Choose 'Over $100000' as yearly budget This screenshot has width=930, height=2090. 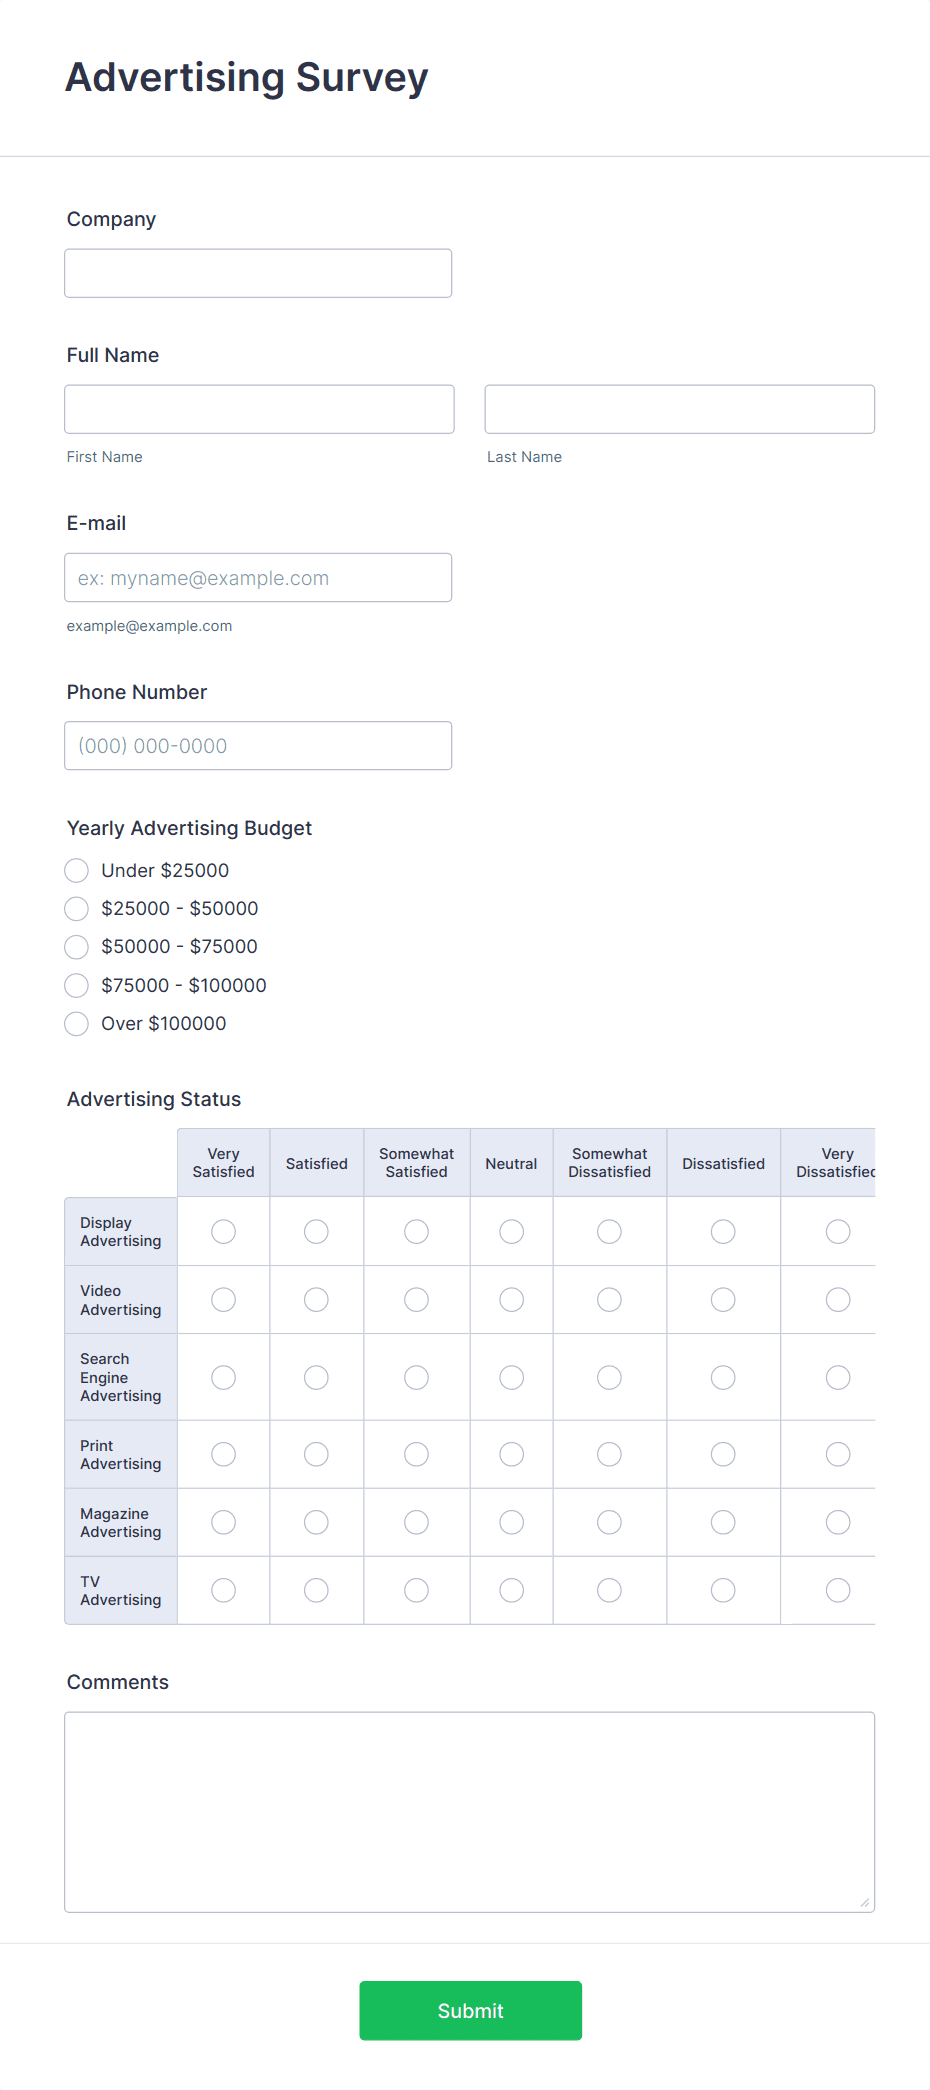click(76, 1023)
